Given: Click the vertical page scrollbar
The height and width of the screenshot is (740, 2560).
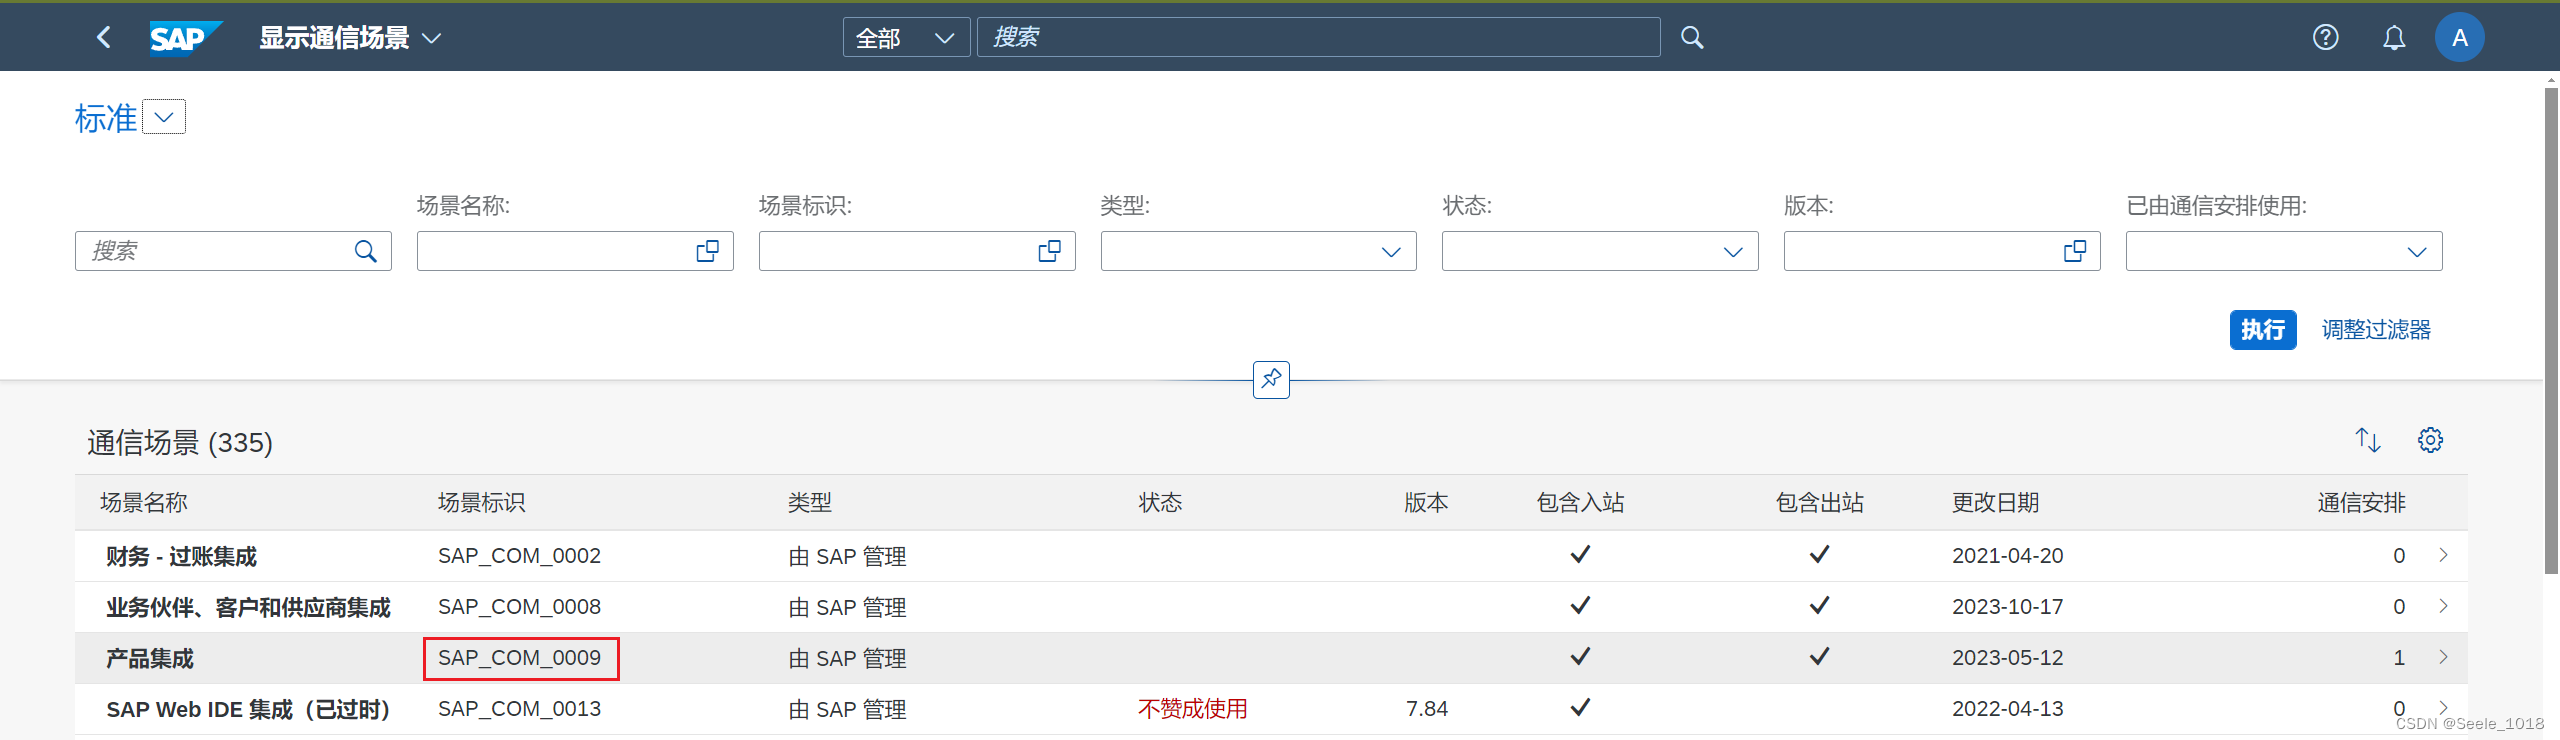Looking at the screenshot, I should 2552,330.
